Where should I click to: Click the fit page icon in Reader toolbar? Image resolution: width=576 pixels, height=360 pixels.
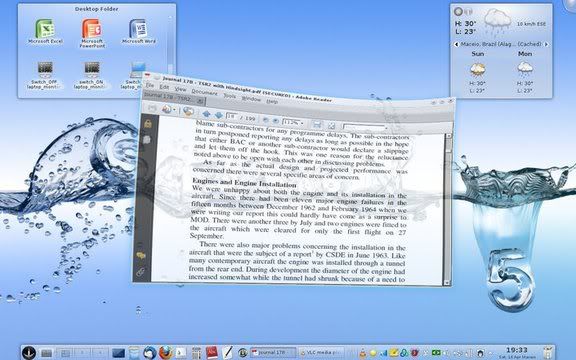pos(331,126)
